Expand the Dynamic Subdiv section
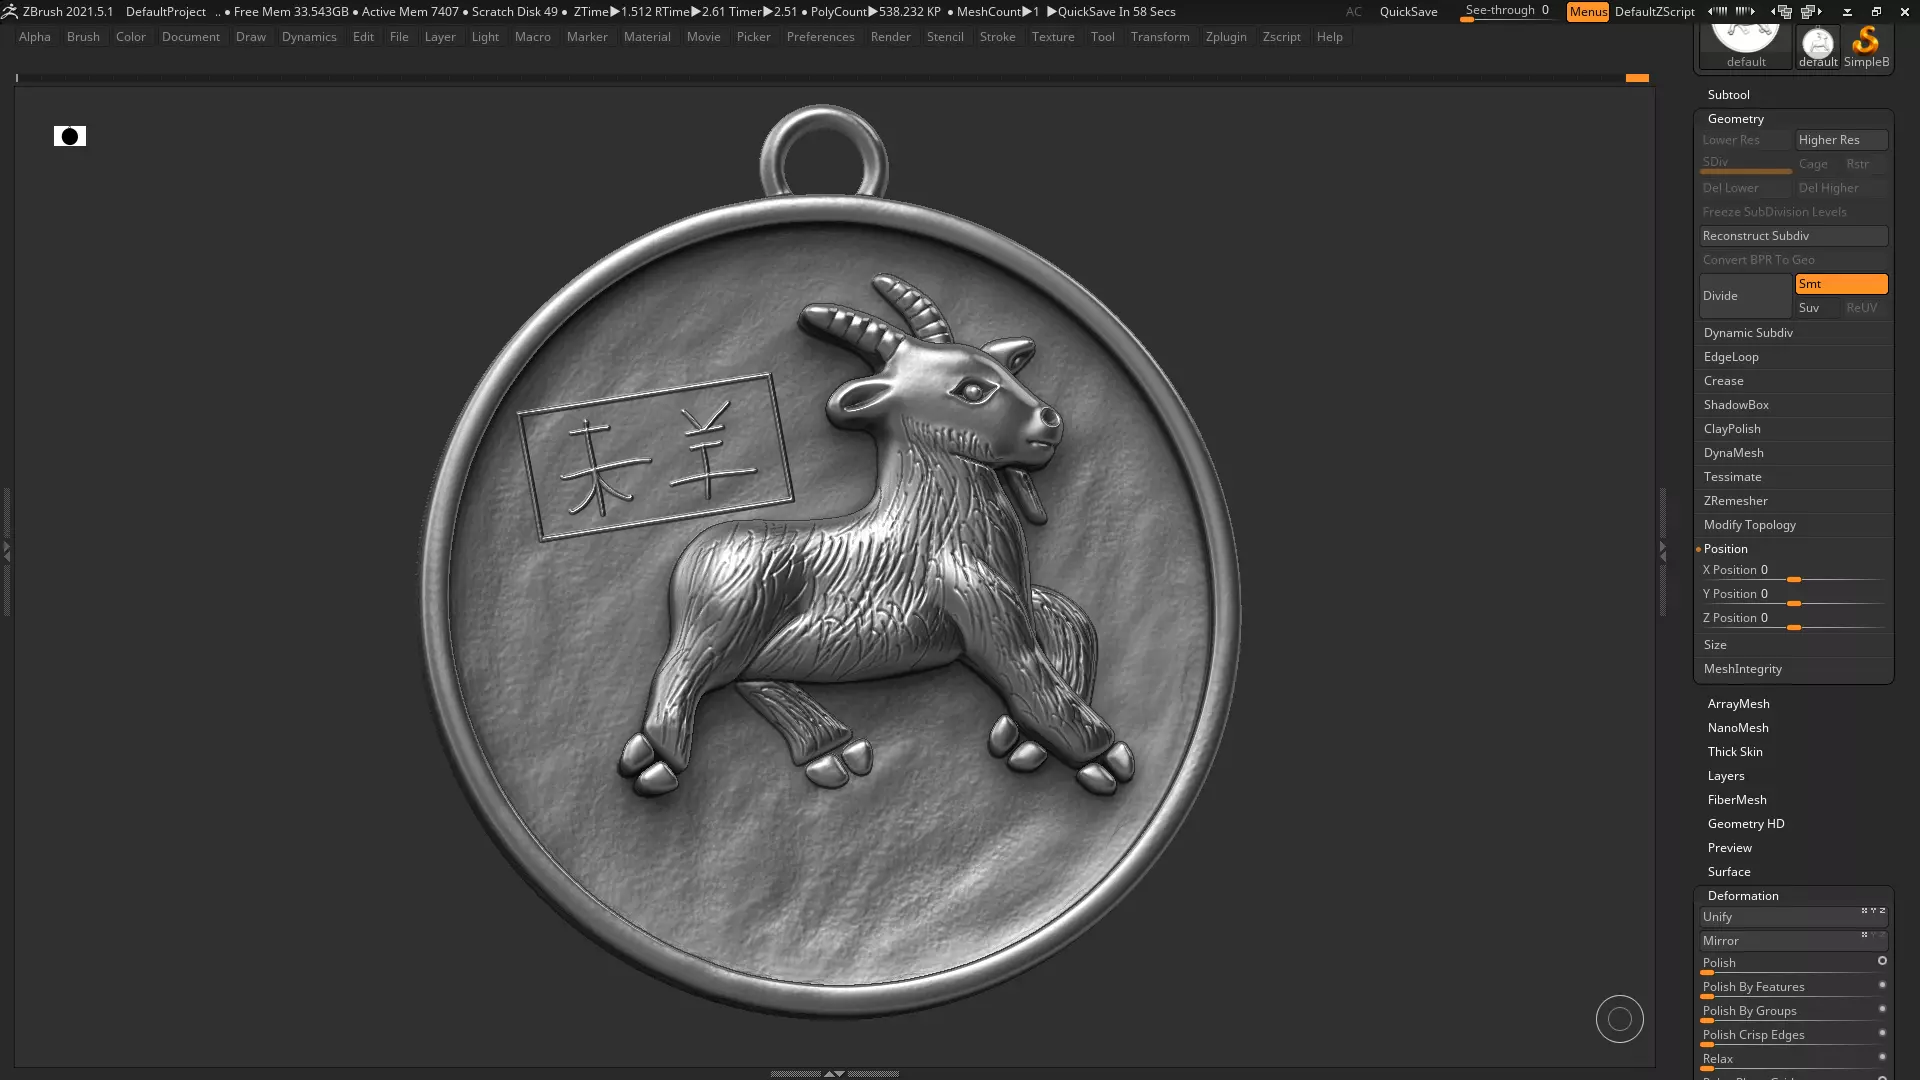The height and width of the screenshot is (1080, 1920). (1748, 333)
